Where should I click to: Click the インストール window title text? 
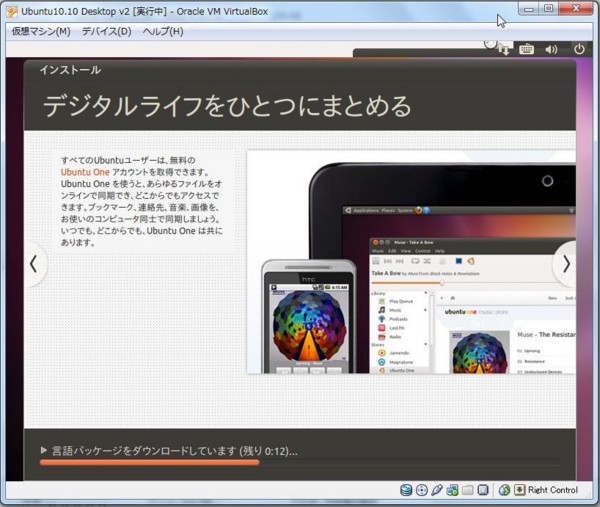click(x=70, y=70)
